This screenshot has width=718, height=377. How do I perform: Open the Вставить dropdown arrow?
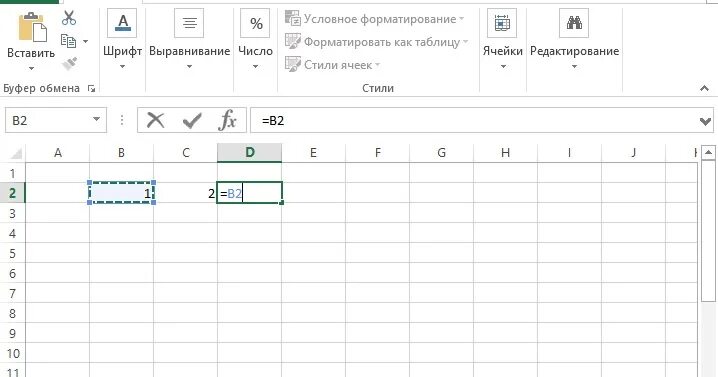point(31,68)
